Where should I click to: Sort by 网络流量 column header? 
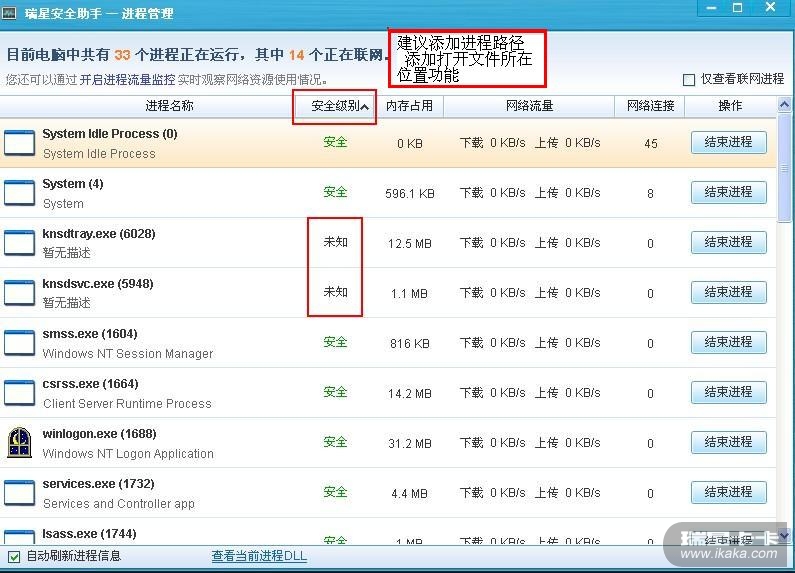click(529, 106)
